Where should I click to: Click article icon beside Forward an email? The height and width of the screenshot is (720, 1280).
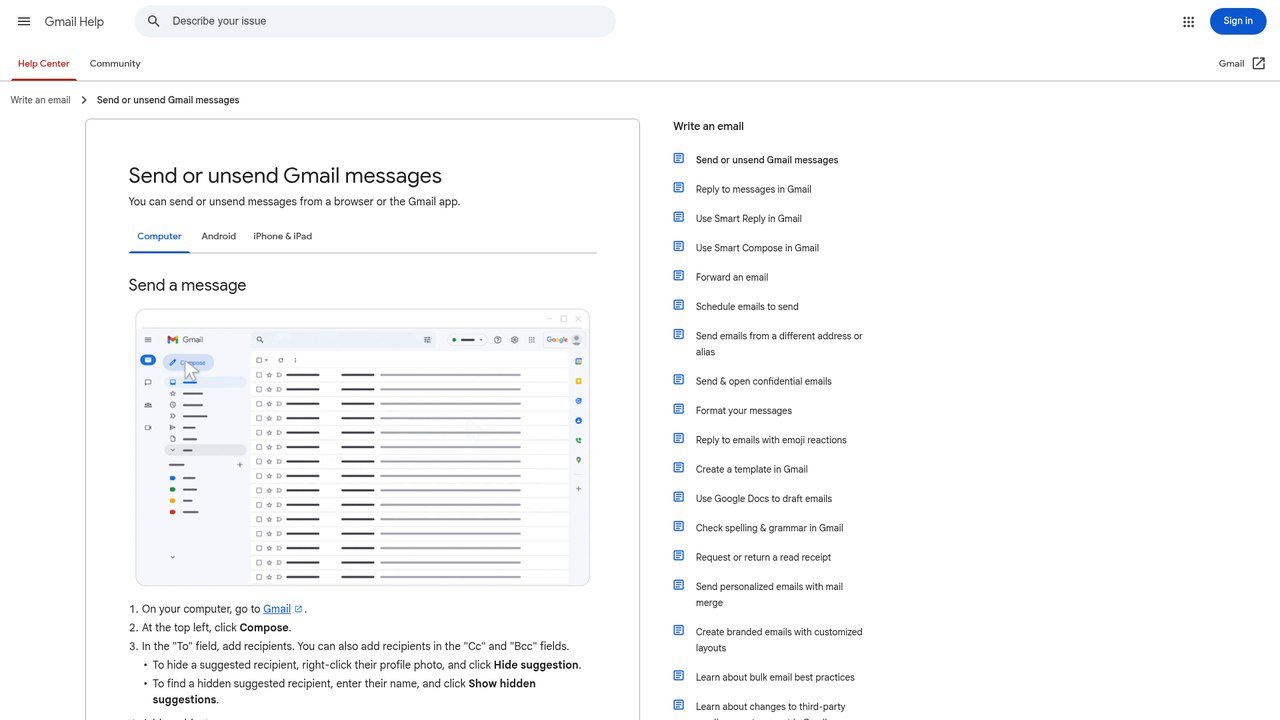click(x=679, y=276)
